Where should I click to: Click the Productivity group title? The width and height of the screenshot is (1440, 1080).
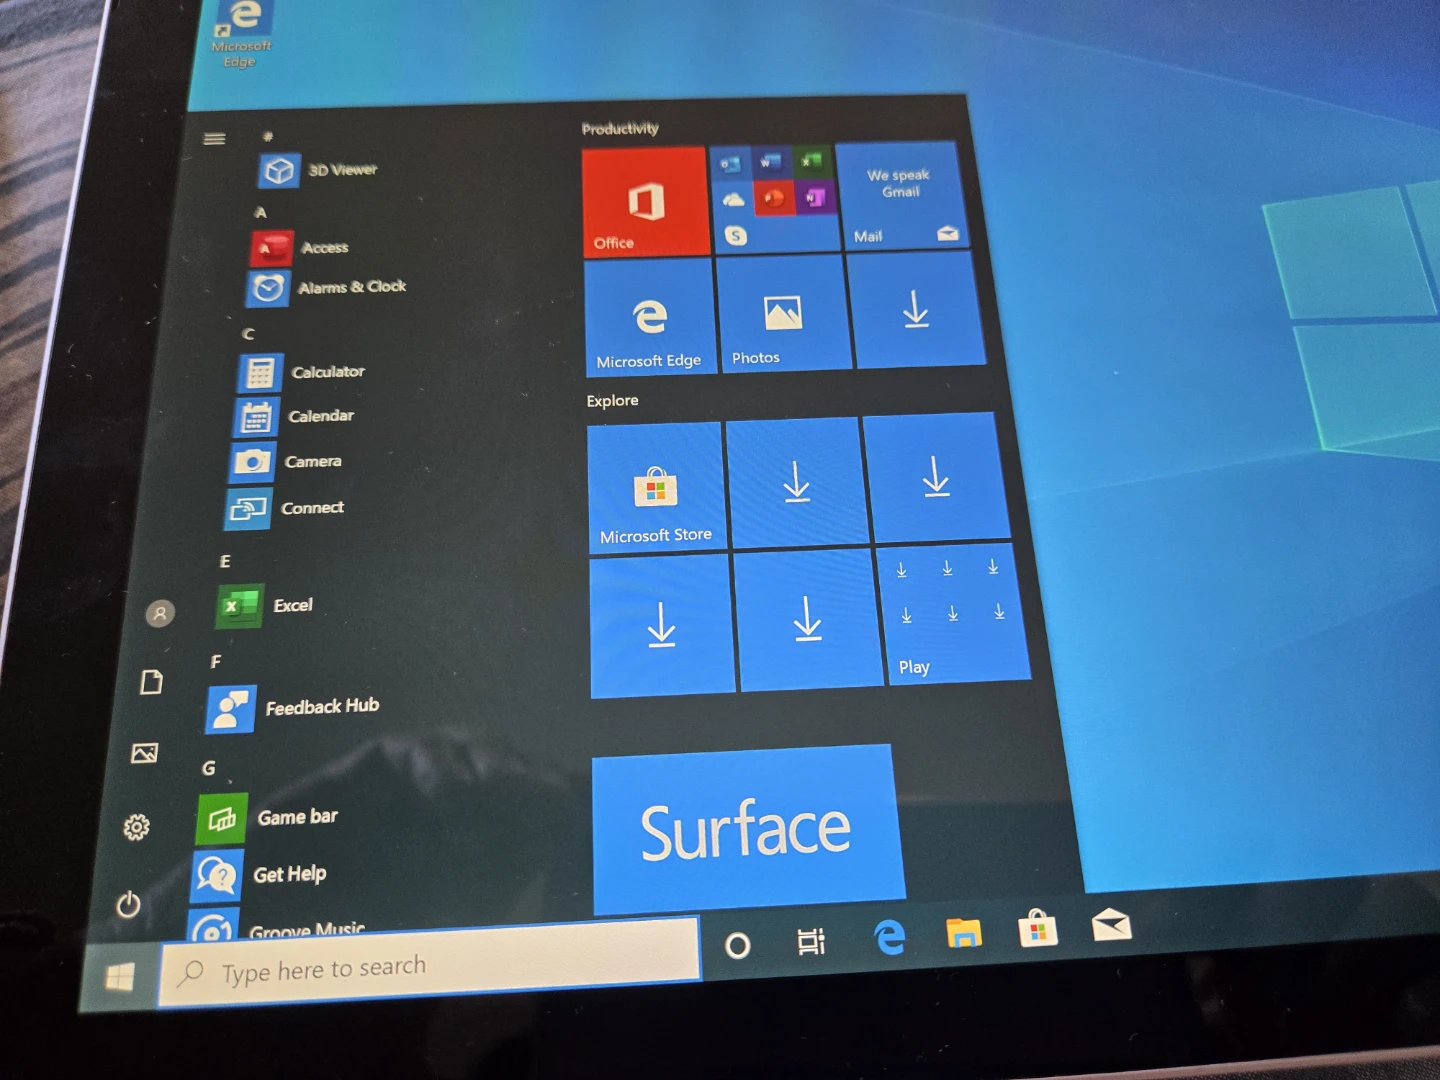point(620,129)
